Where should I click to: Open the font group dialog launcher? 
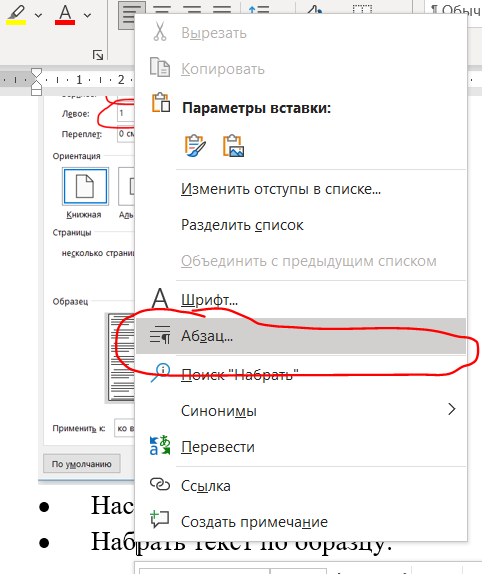pos(98,55)
